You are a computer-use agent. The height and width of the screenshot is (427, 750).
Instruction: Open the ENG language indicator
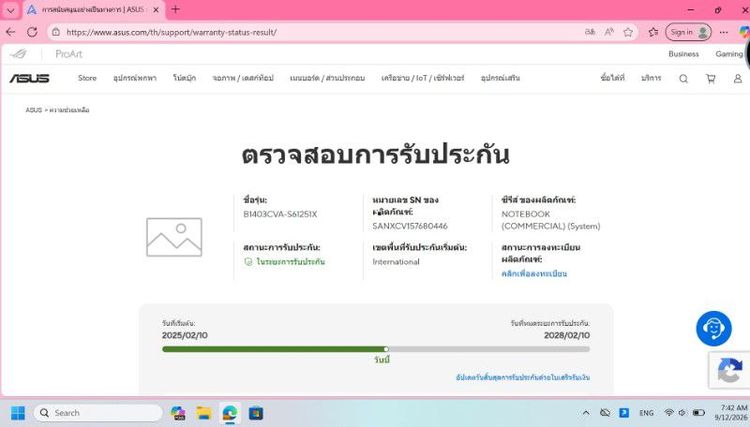(646, 413)
